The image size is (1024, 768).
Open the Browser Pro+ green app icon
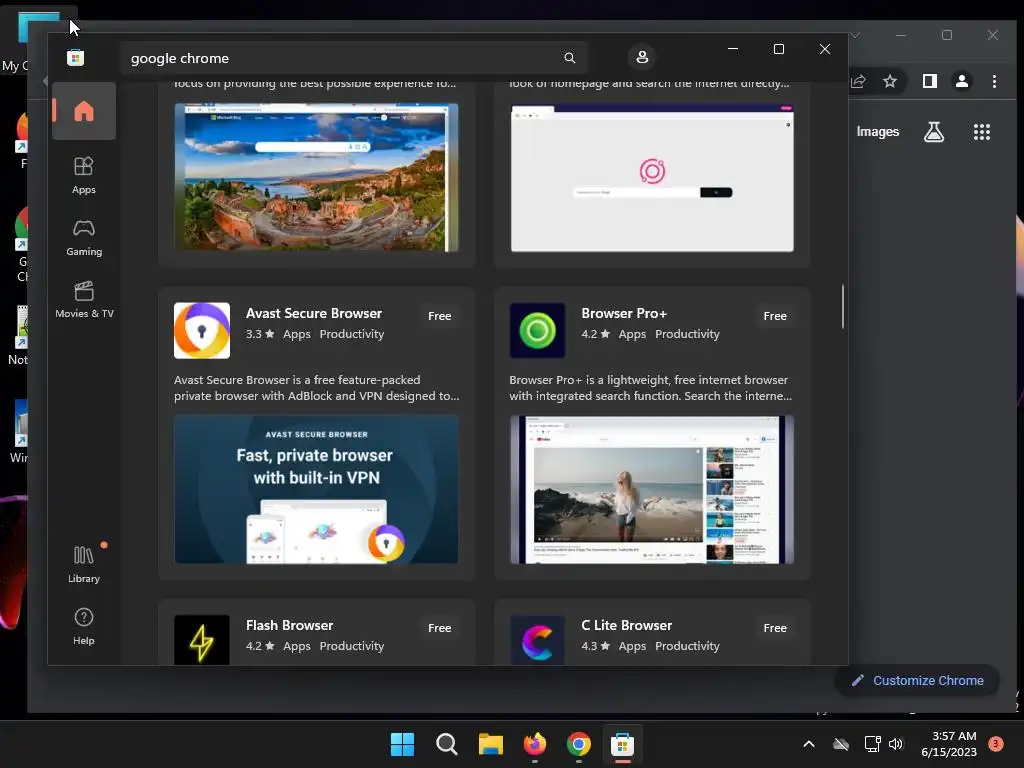(x=537, y=330)
